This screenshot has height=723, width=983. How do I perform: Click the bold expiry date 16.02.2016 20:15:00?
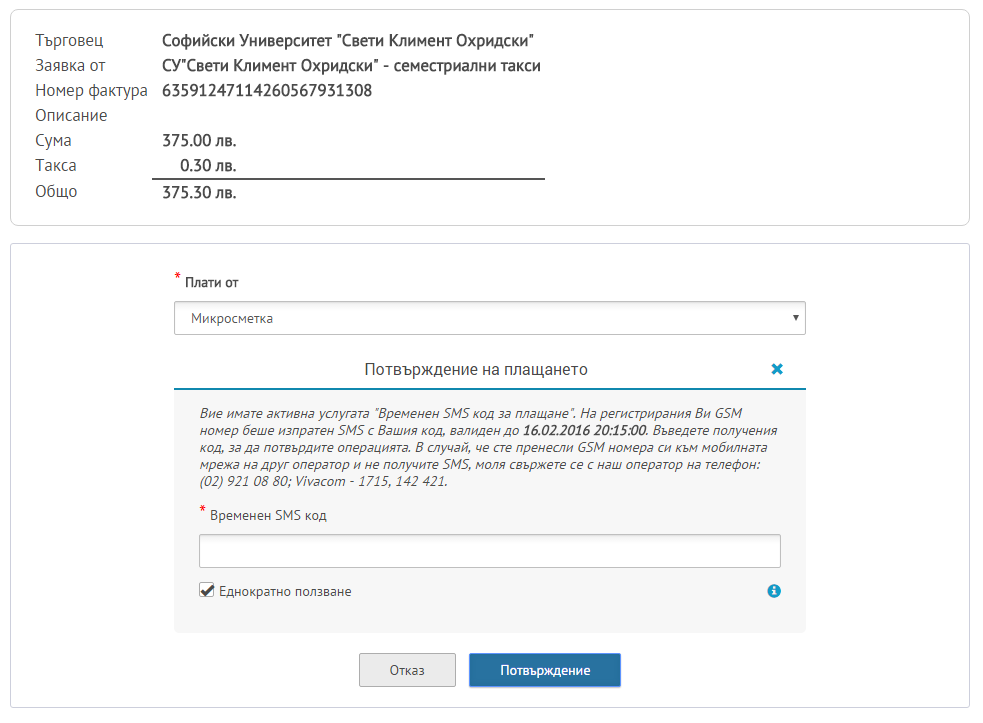585,431
